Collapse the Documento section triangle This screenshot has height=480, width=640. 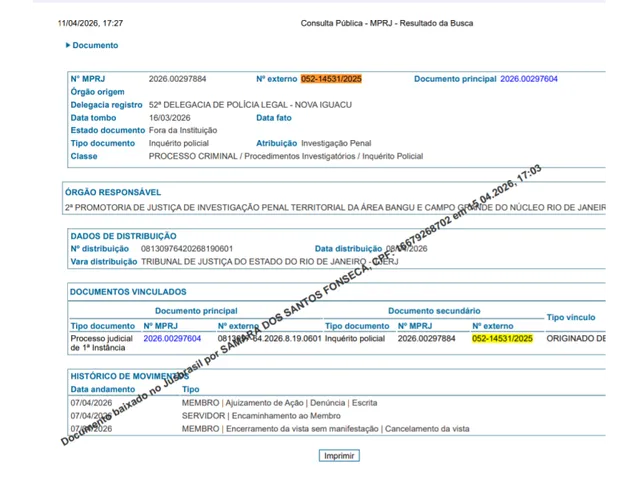tap(68, 45)
